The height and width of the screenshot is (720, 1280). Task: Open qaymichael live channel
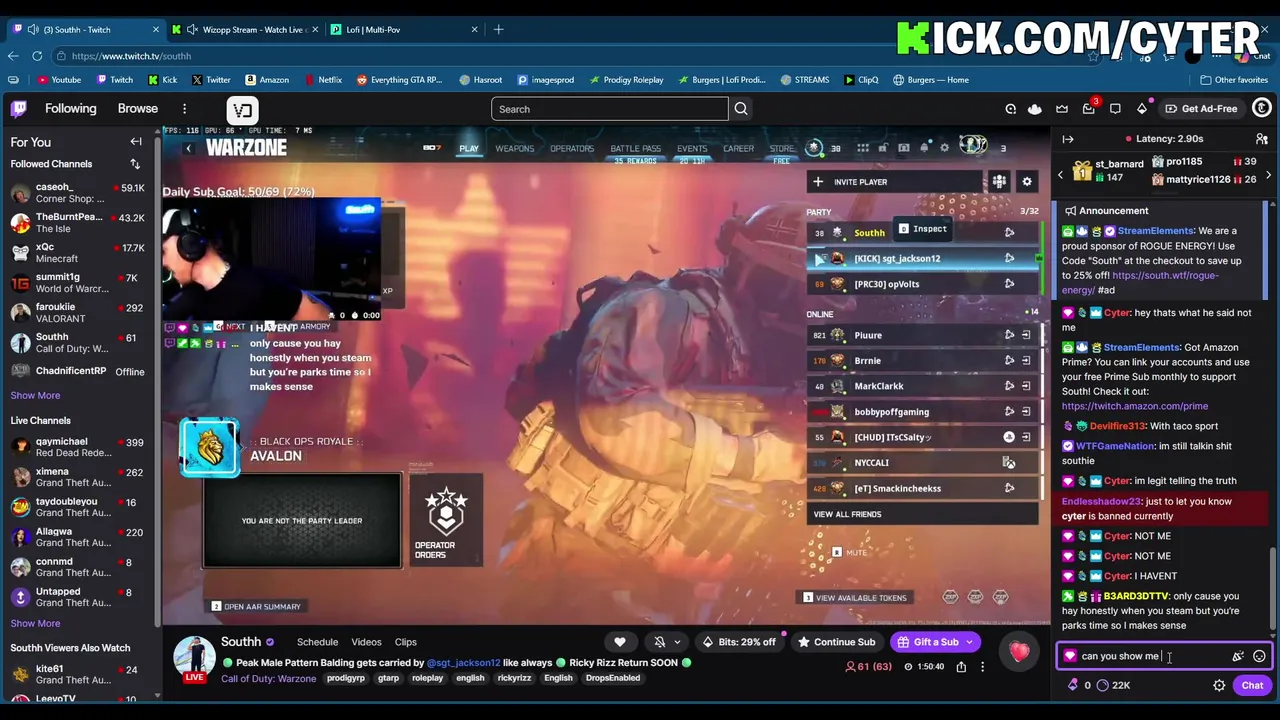coord(78,447)
